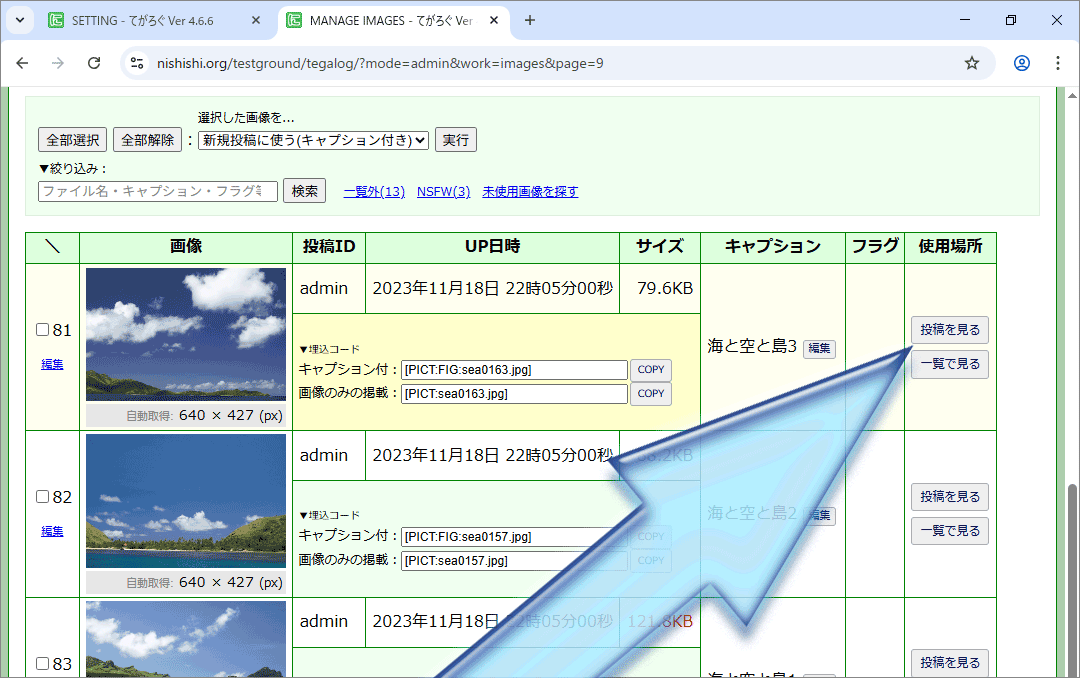Select the checkbox for image 82
1080x678 pixels.
pyautogui.click(x=42, y=497)
